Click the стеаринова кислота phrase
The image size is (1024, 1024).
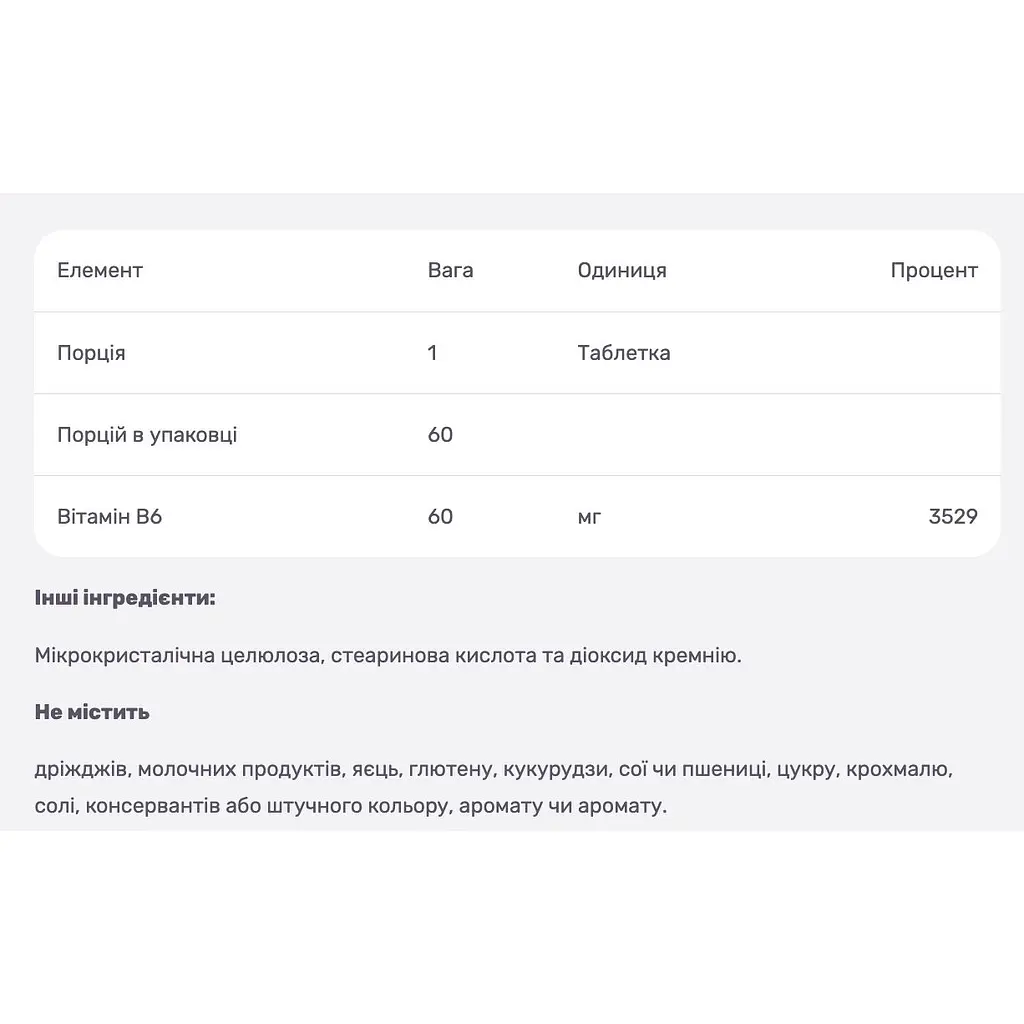(434, 655)
